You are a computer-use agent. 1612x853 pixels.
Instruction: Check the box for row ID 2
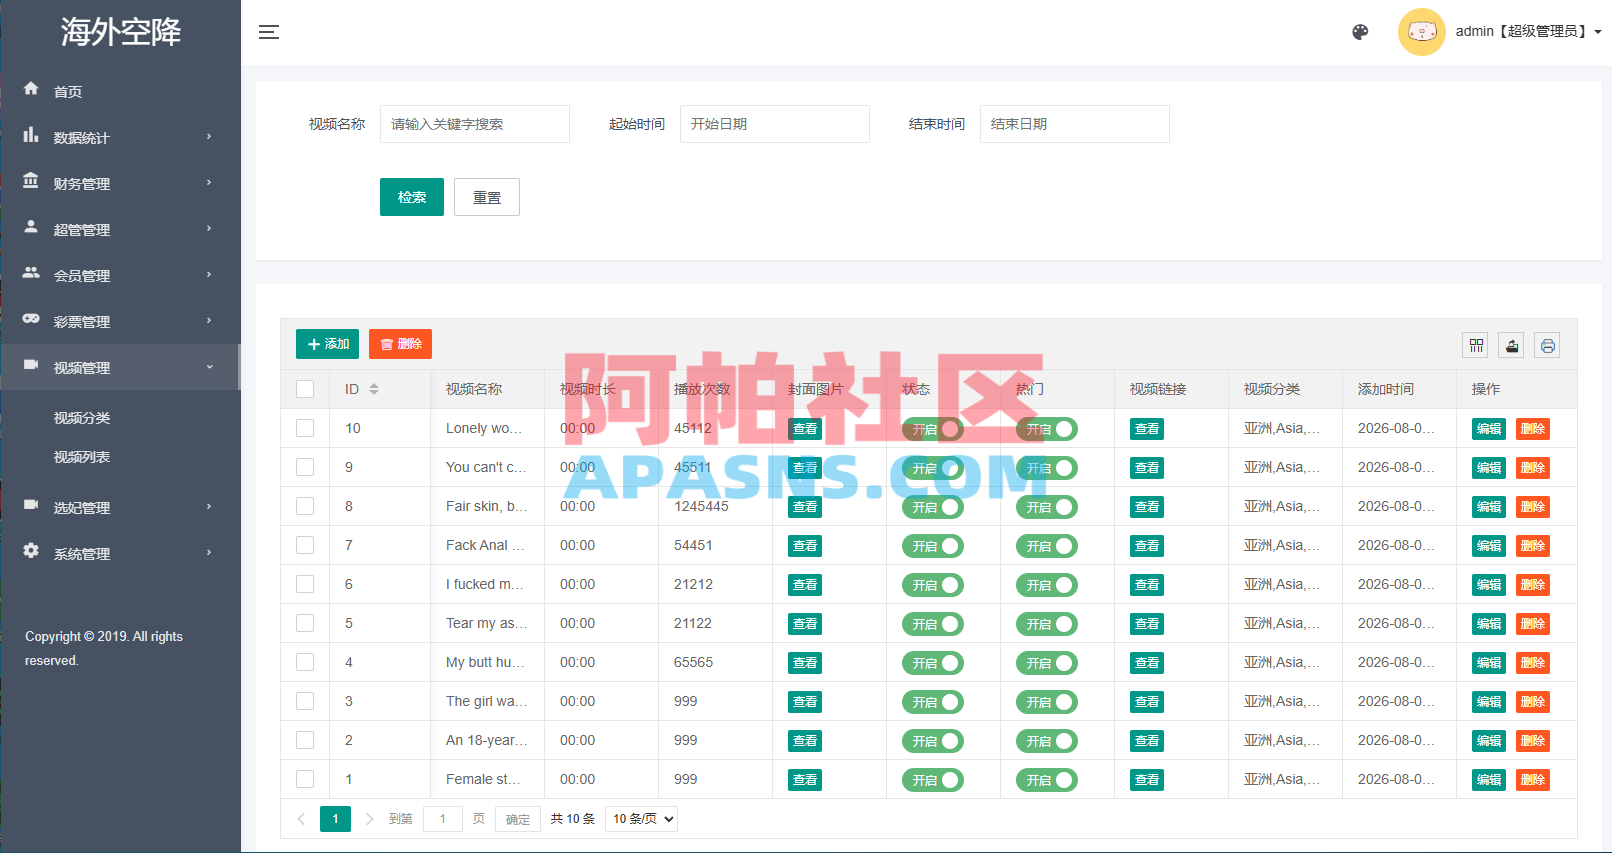pyautogui.click(x=305, y=740)
